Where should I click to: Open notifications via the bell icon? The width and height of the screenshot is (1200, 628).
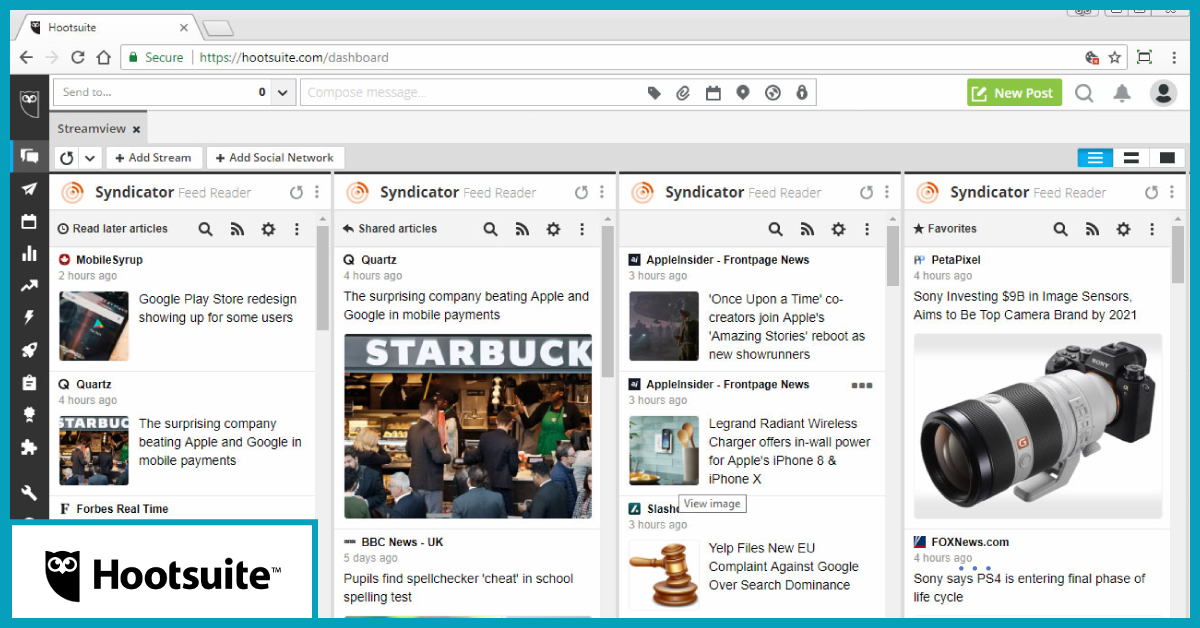pyautogui.click(x=1121, y=92)
